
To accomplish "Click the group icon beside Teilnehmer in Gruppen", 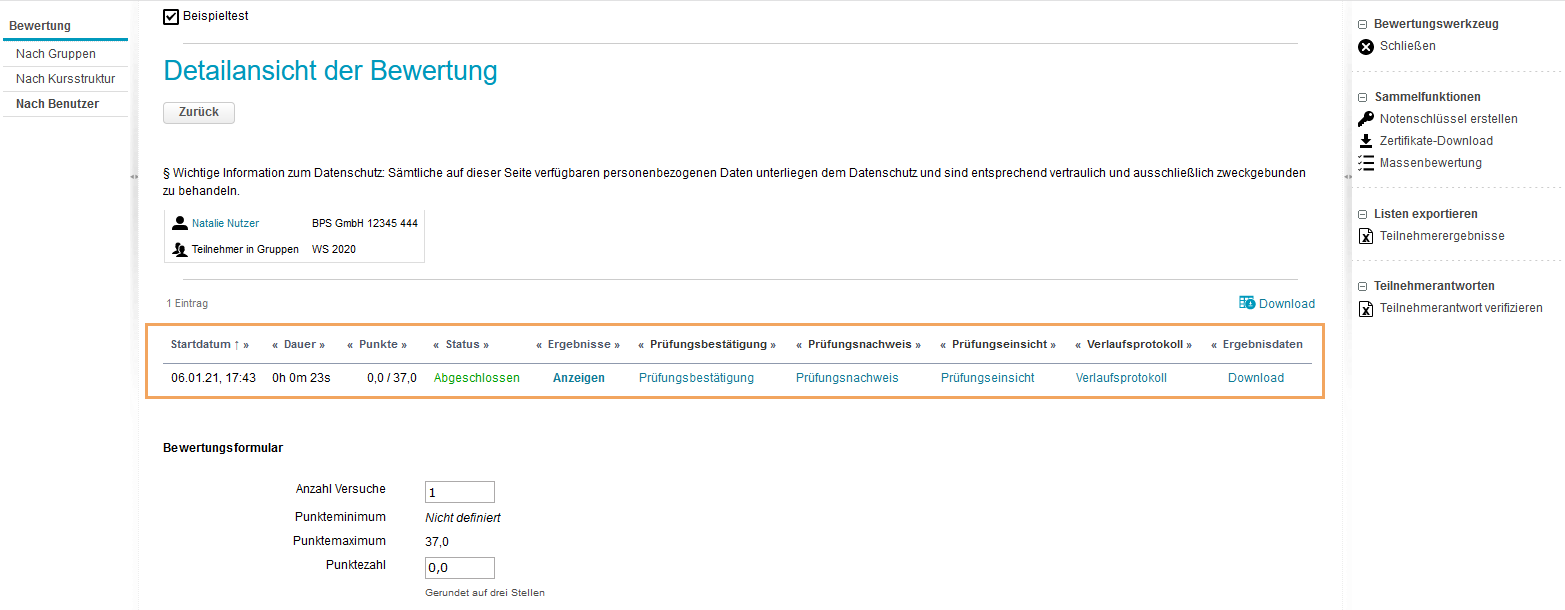I will [180, 248].
